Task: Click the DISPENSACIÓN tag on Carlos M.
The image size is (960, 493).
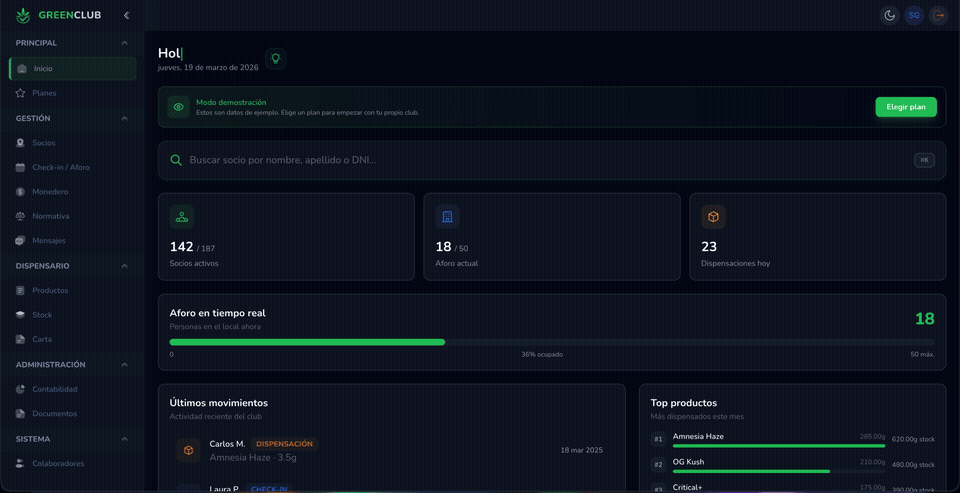Action: pos(285,444)
